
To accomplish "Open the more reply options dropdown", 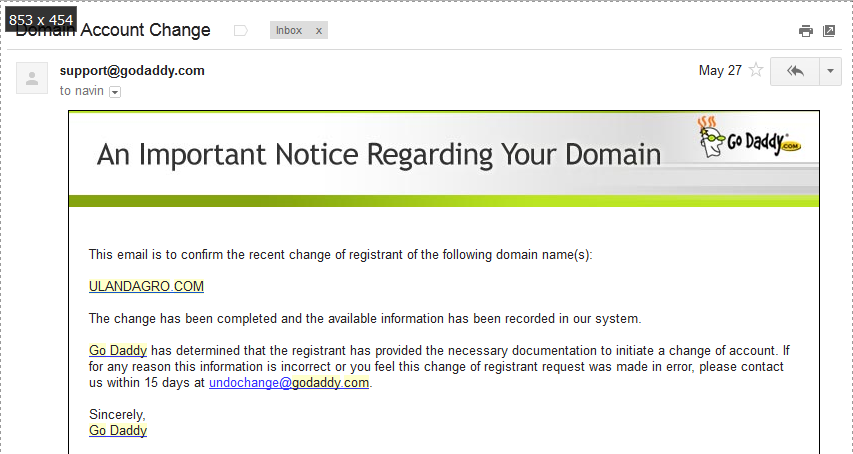I will click(x=831, y=71).
